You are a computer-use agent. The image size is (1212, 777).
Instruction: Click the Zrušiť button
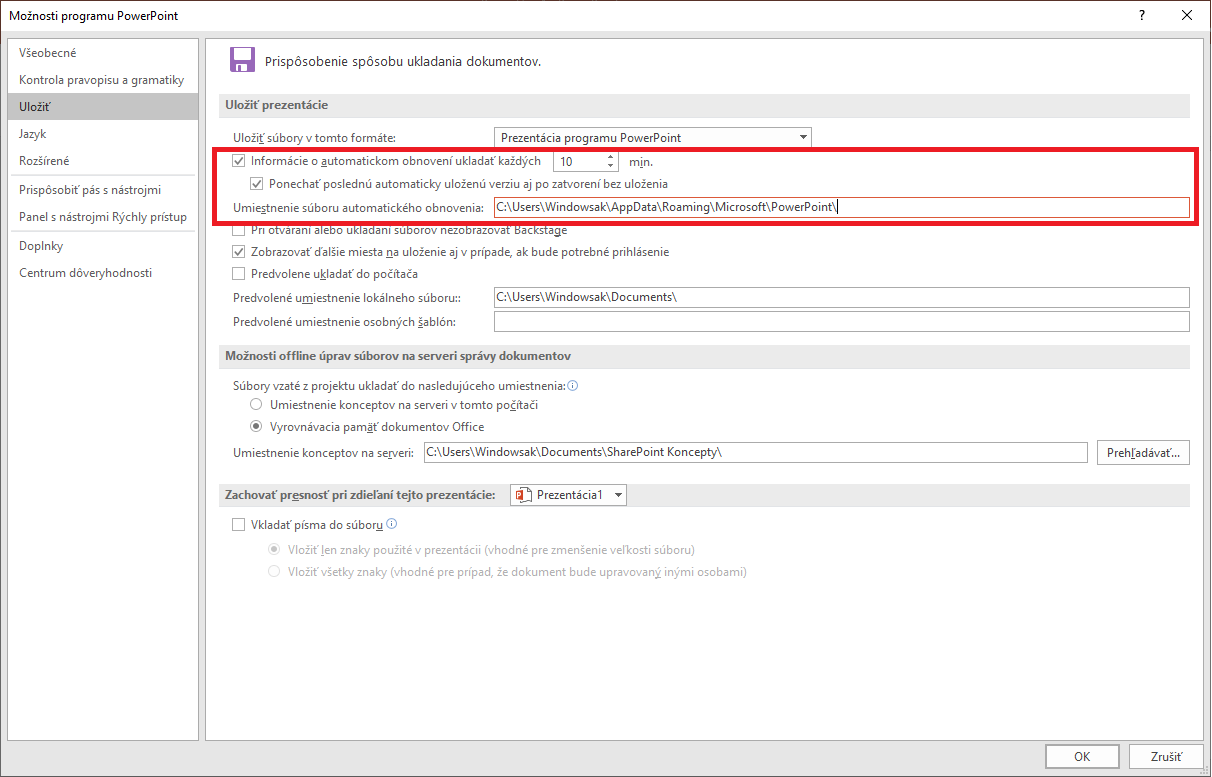(x=1166, y=757)
